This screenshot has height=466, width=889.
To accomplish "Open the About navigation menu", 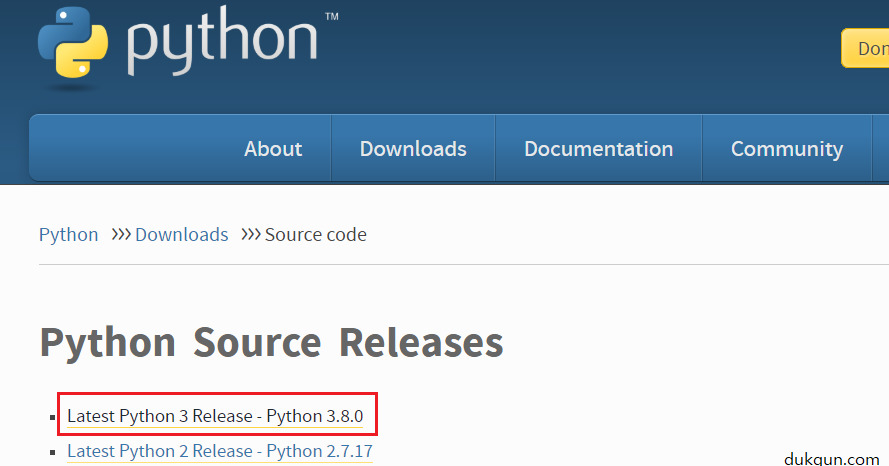I will (273, 149).
